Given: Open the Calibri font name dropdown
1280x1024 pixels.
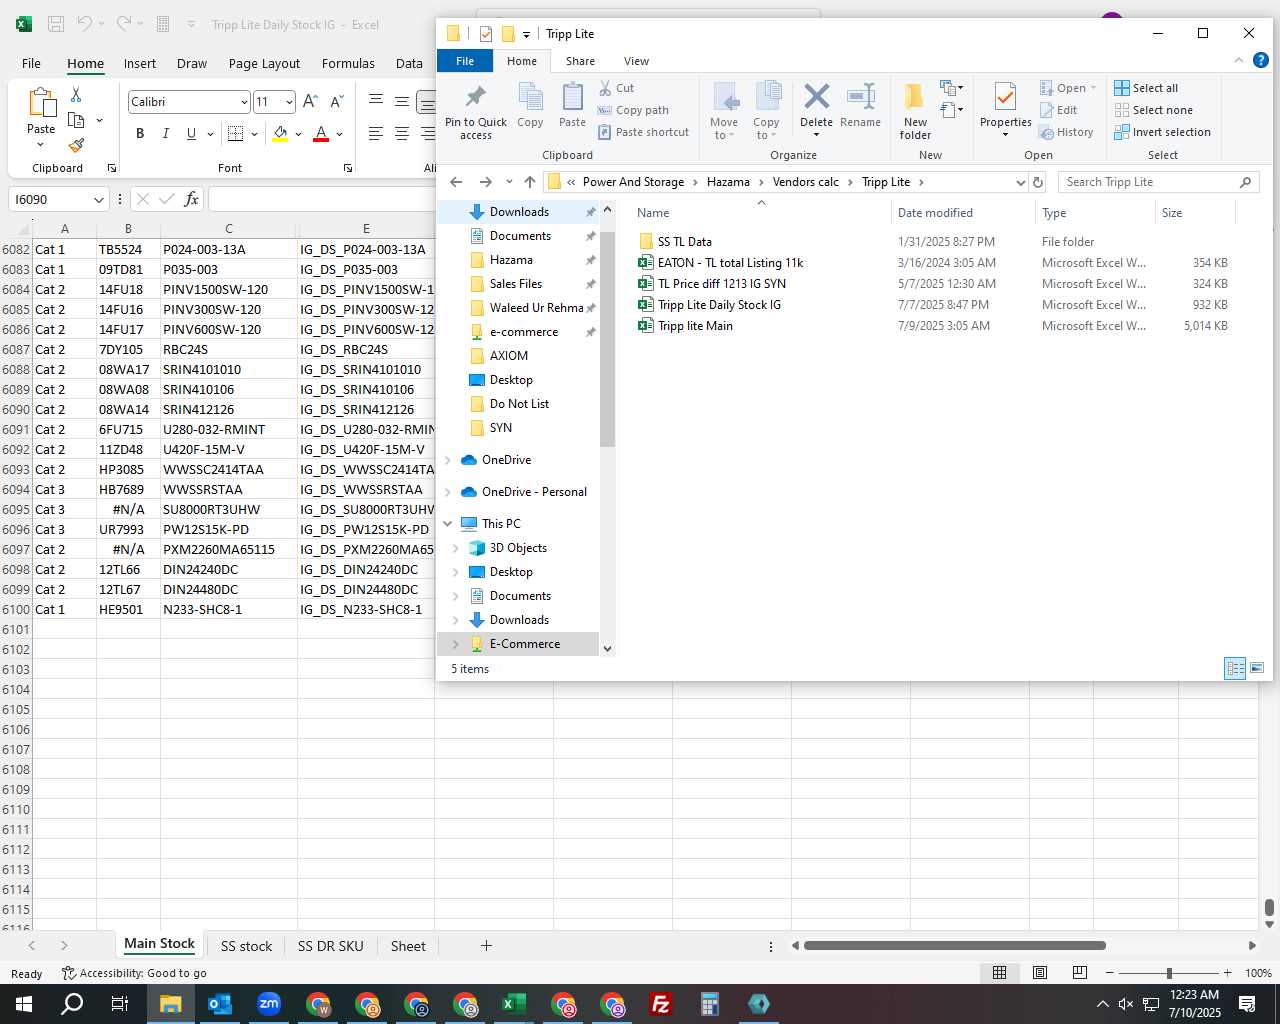Looking at the screenshot, I should pyautogui.click(x=244, y=102).
